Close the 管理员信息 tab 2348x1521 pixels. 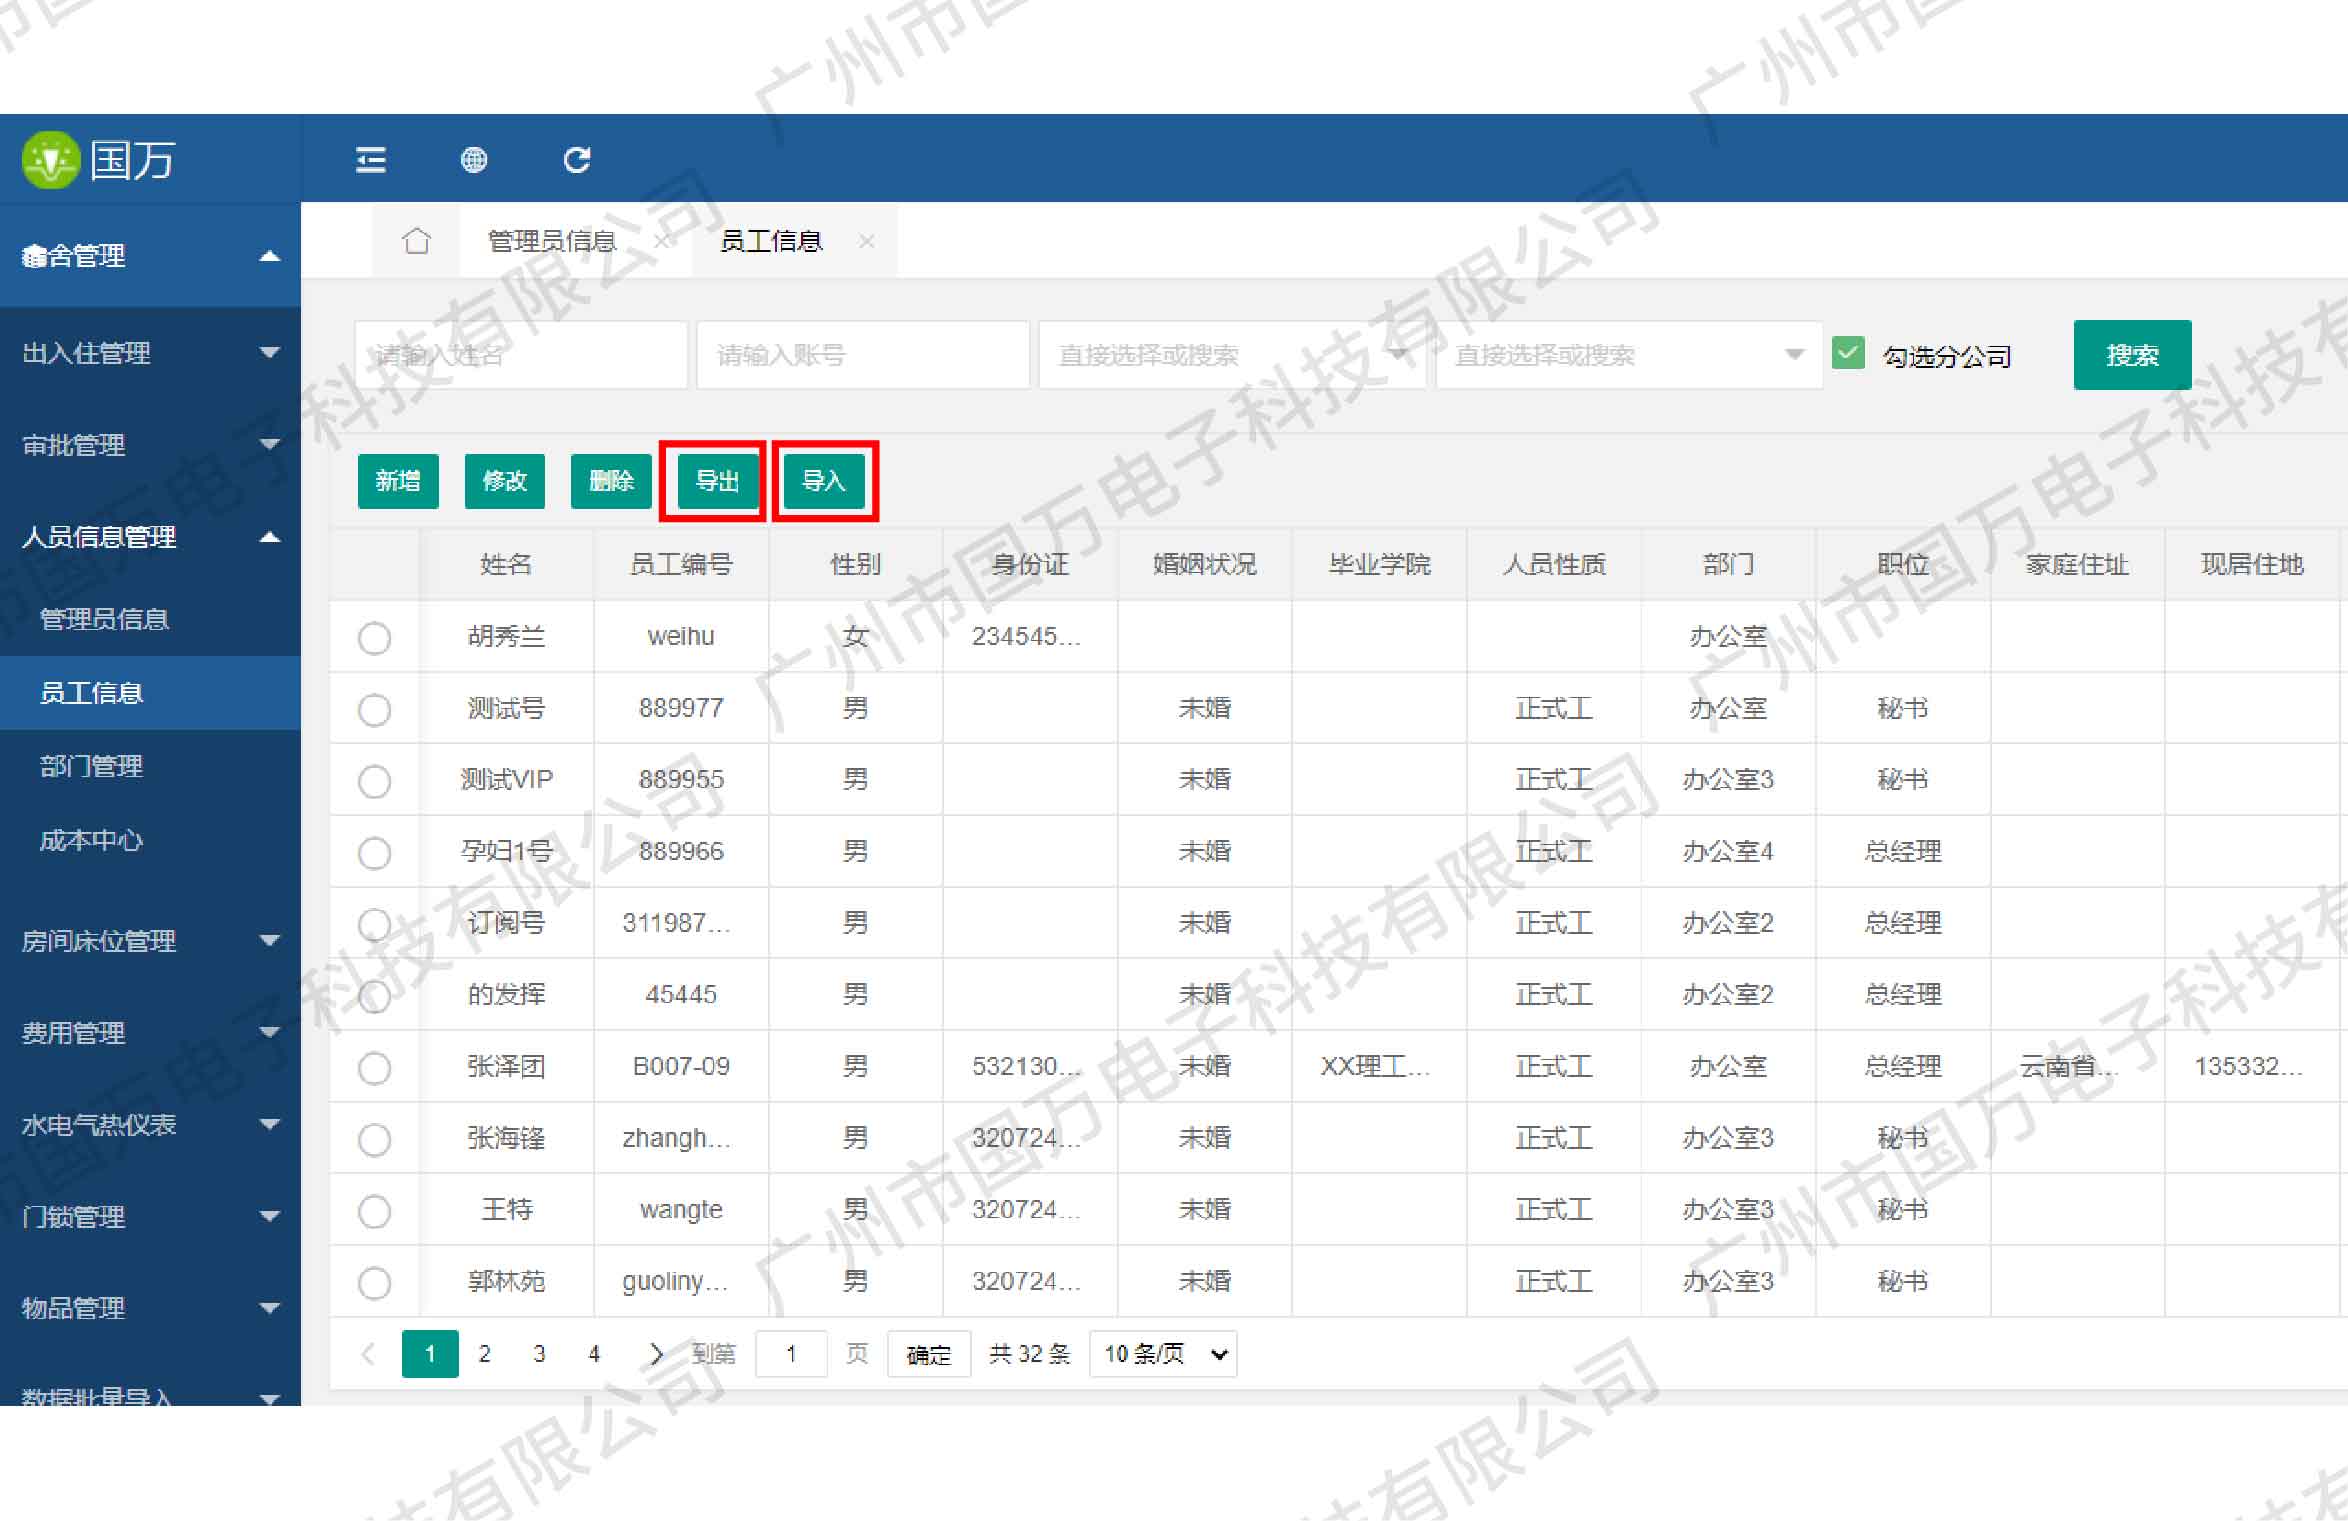tap(662, 241)
